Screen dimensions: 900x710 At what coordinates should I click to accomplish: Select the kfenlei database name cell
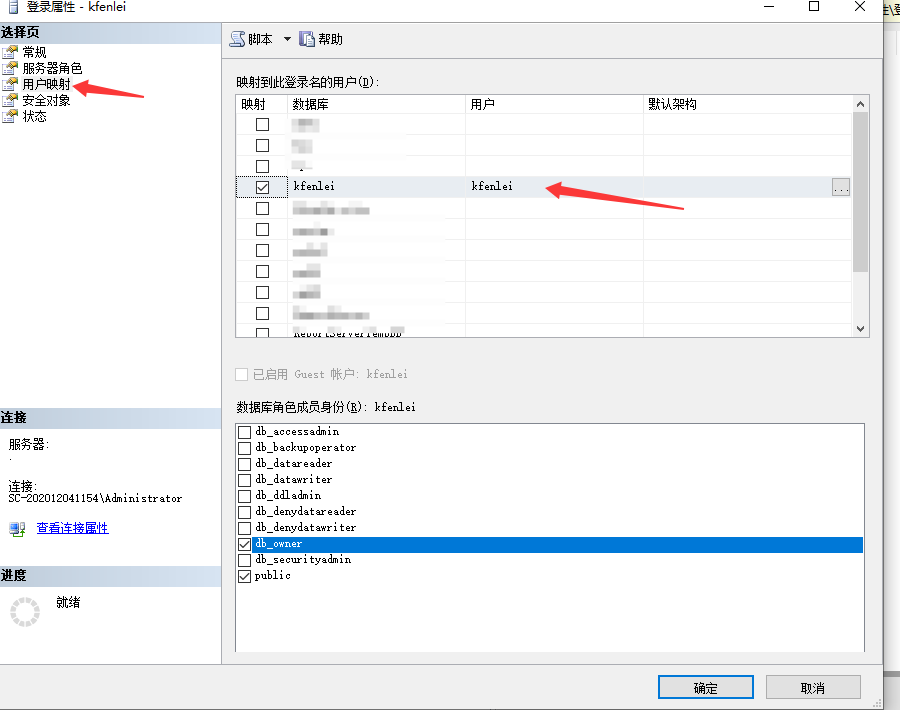[376, 187]
